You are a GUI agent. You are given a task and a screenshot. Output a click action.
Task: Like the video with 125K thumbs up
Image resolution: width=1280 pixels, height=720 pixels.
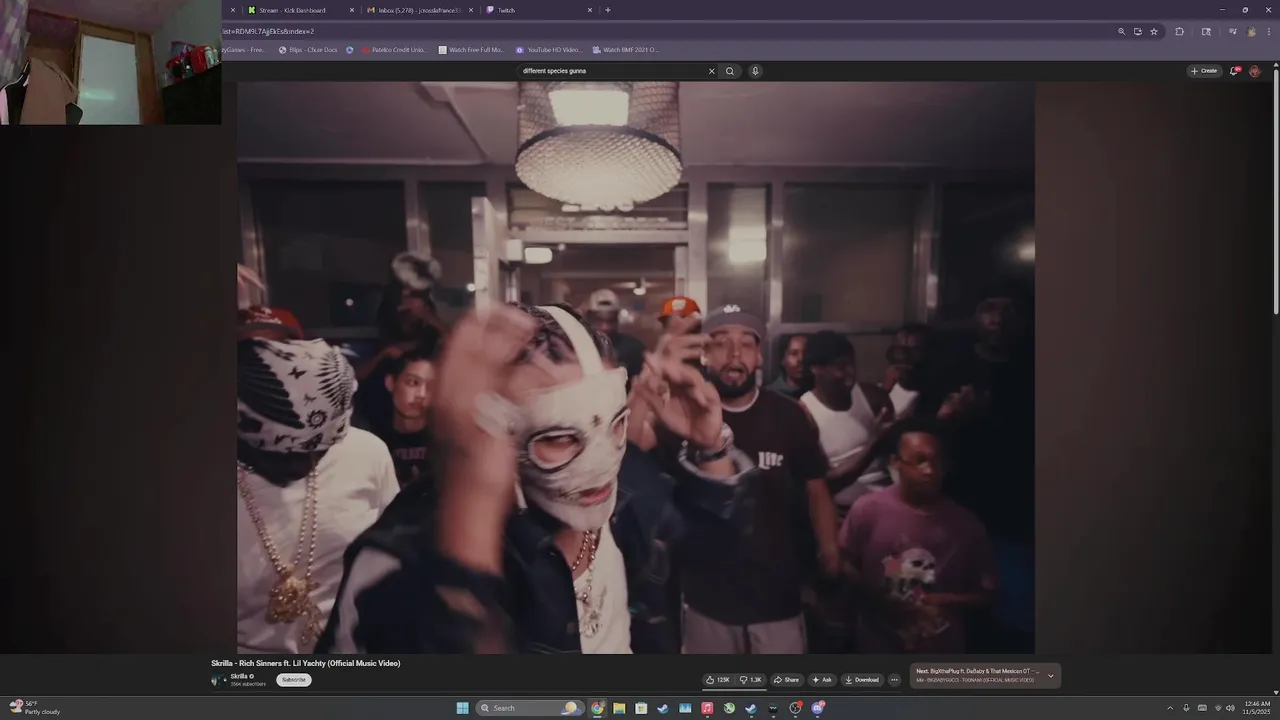point(718,680)
